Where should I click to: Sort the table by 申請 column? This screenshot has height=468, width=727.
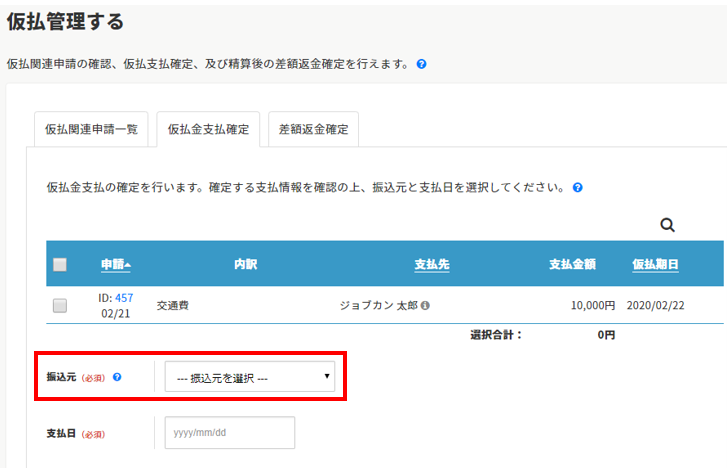(x=116, y=264)
